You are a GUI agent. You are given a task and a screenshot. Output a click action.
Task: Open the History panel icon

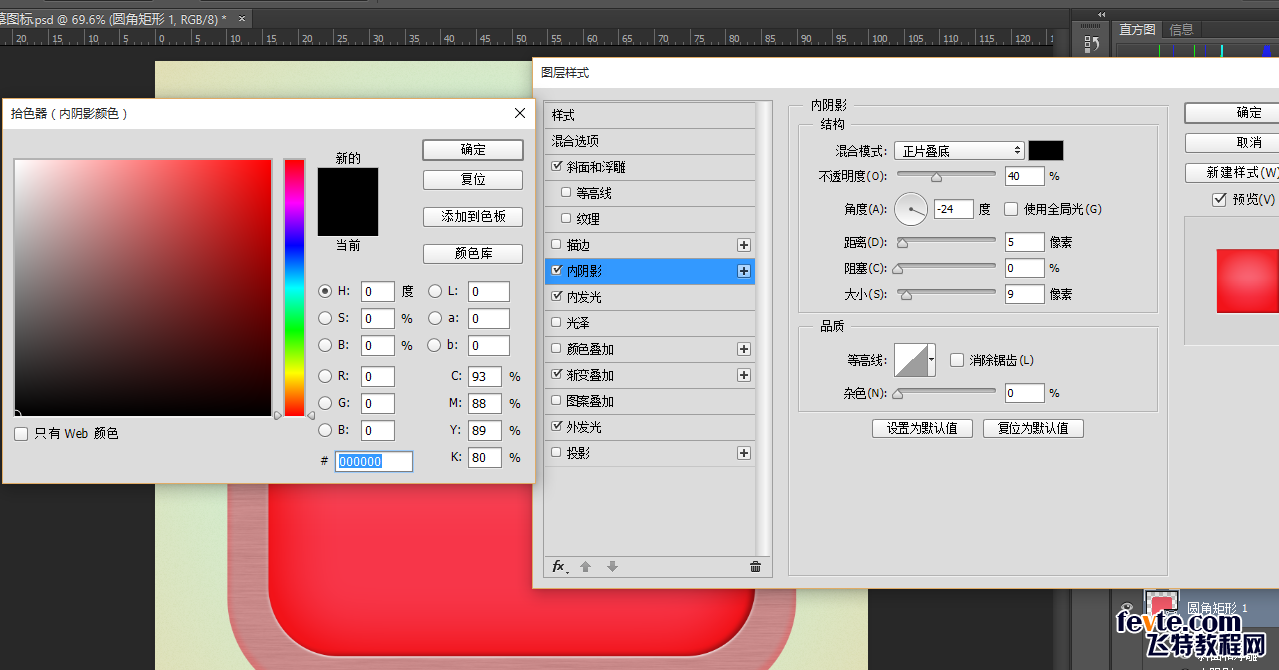click(x=1092, y=45)
